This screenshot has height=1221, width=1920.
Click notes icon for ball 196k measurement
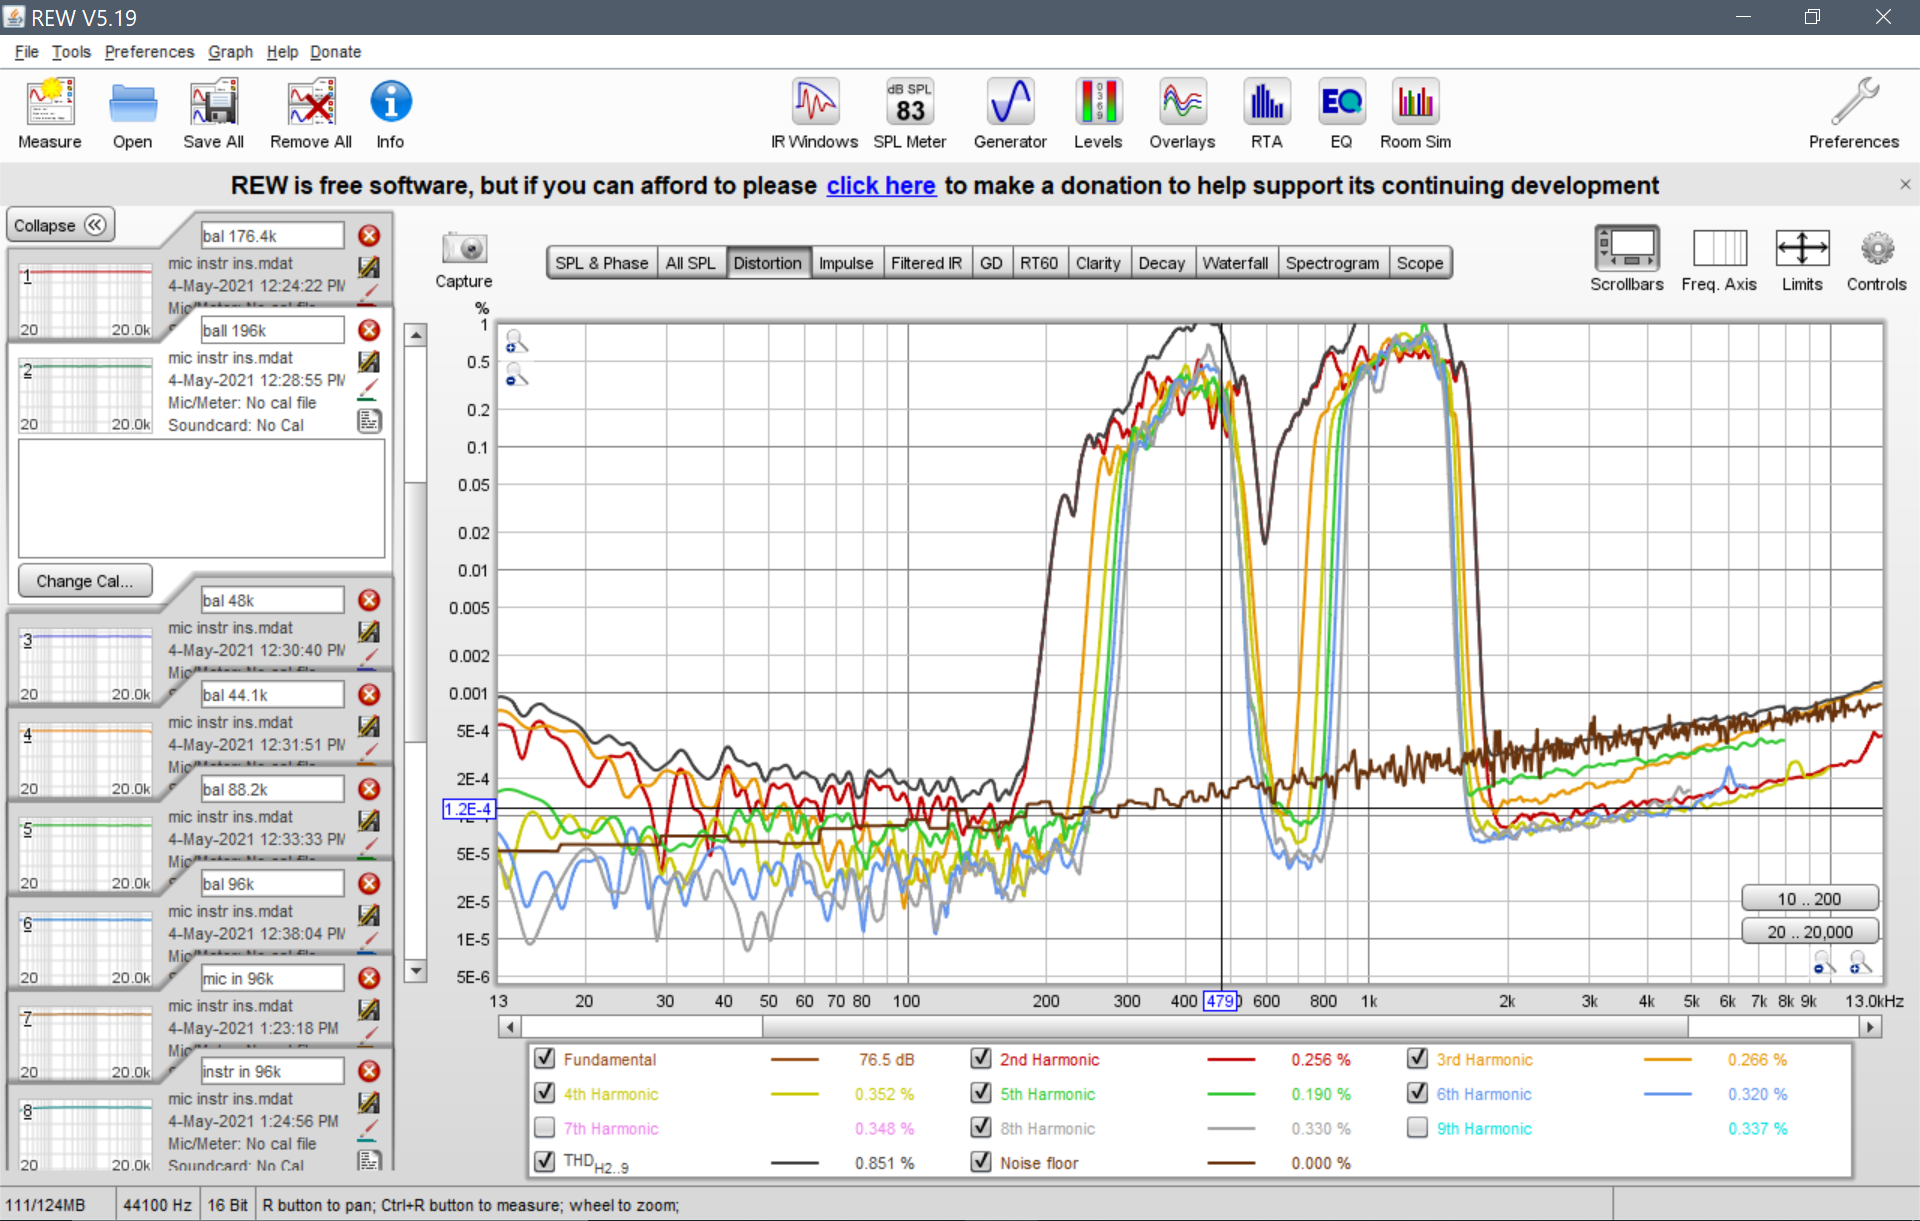[x=369, y=421]
